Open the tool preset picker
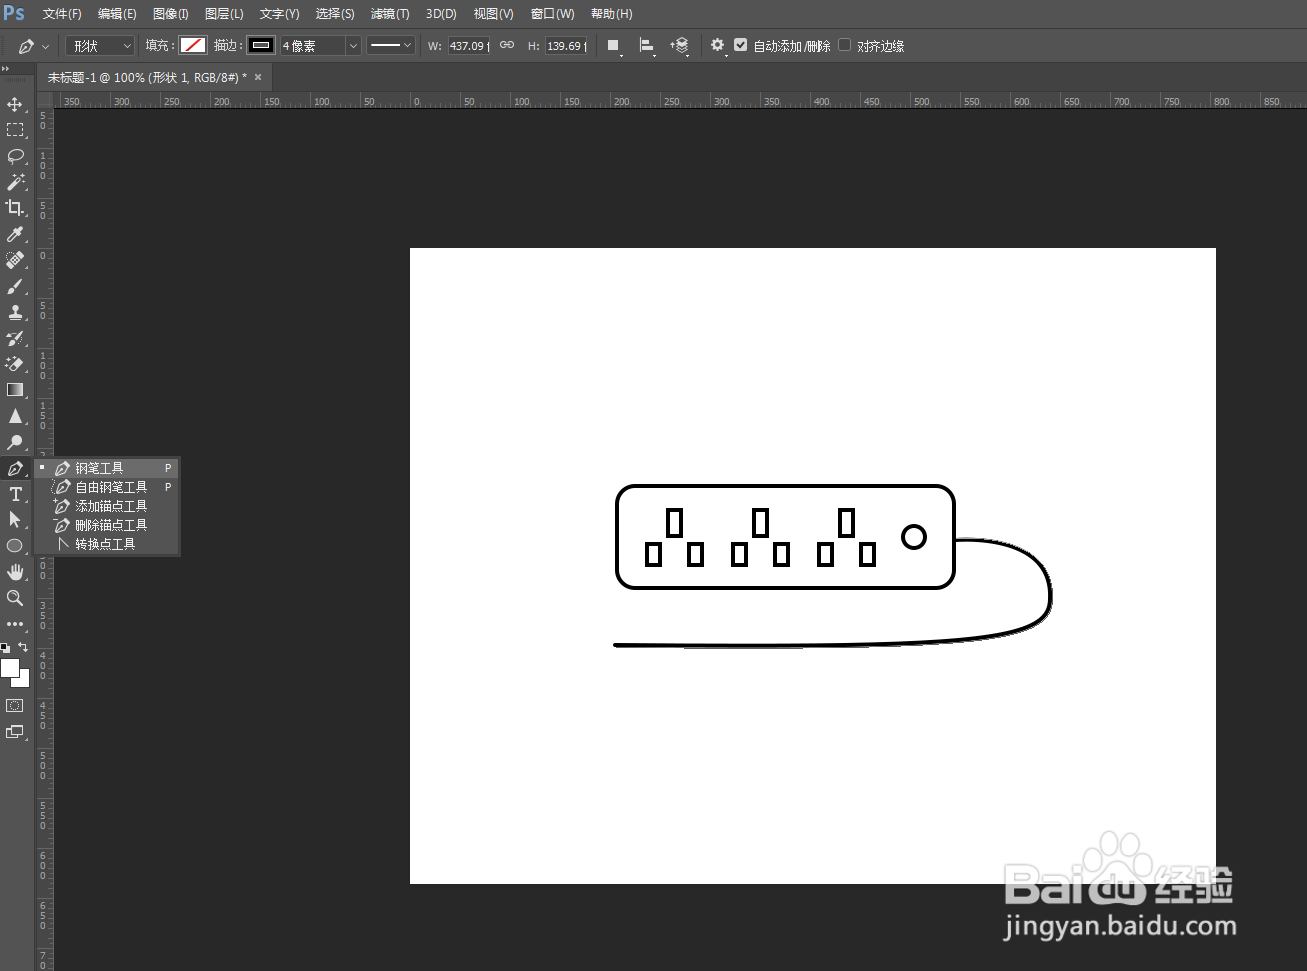The image size is (1307, 971). tap(32, 46)
